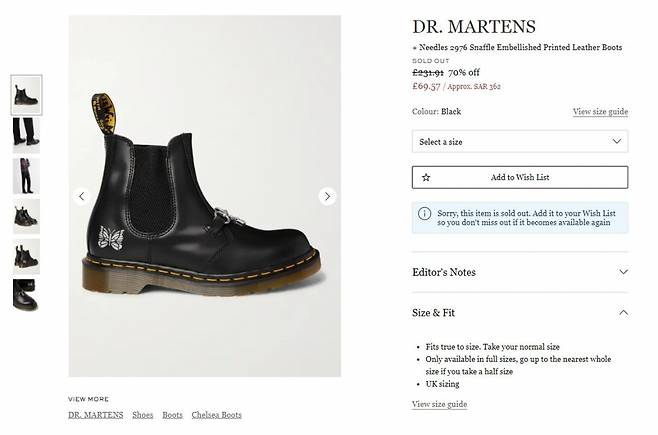Show the next product image arrow
Image resolution: width=658 pixels, height=435 pixels.
pos(327,196)
